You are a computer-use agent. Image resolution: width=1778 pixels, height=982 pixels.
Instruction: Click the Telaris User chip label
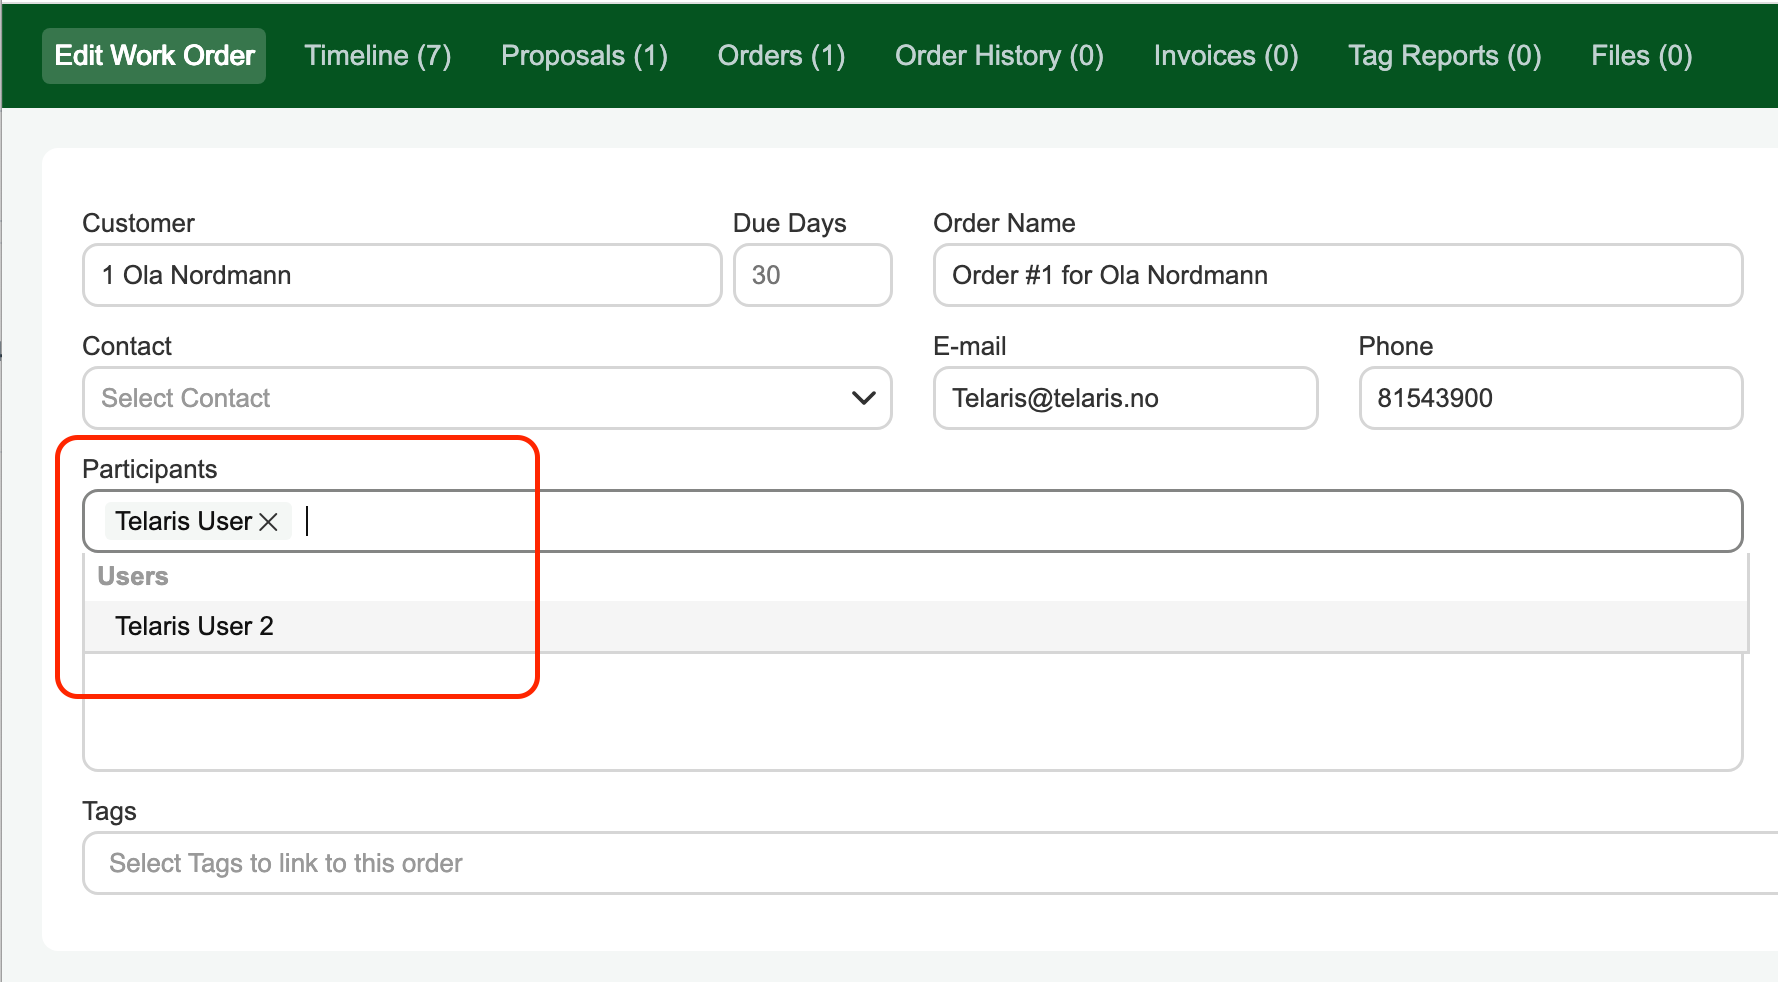tap(183, 521)
